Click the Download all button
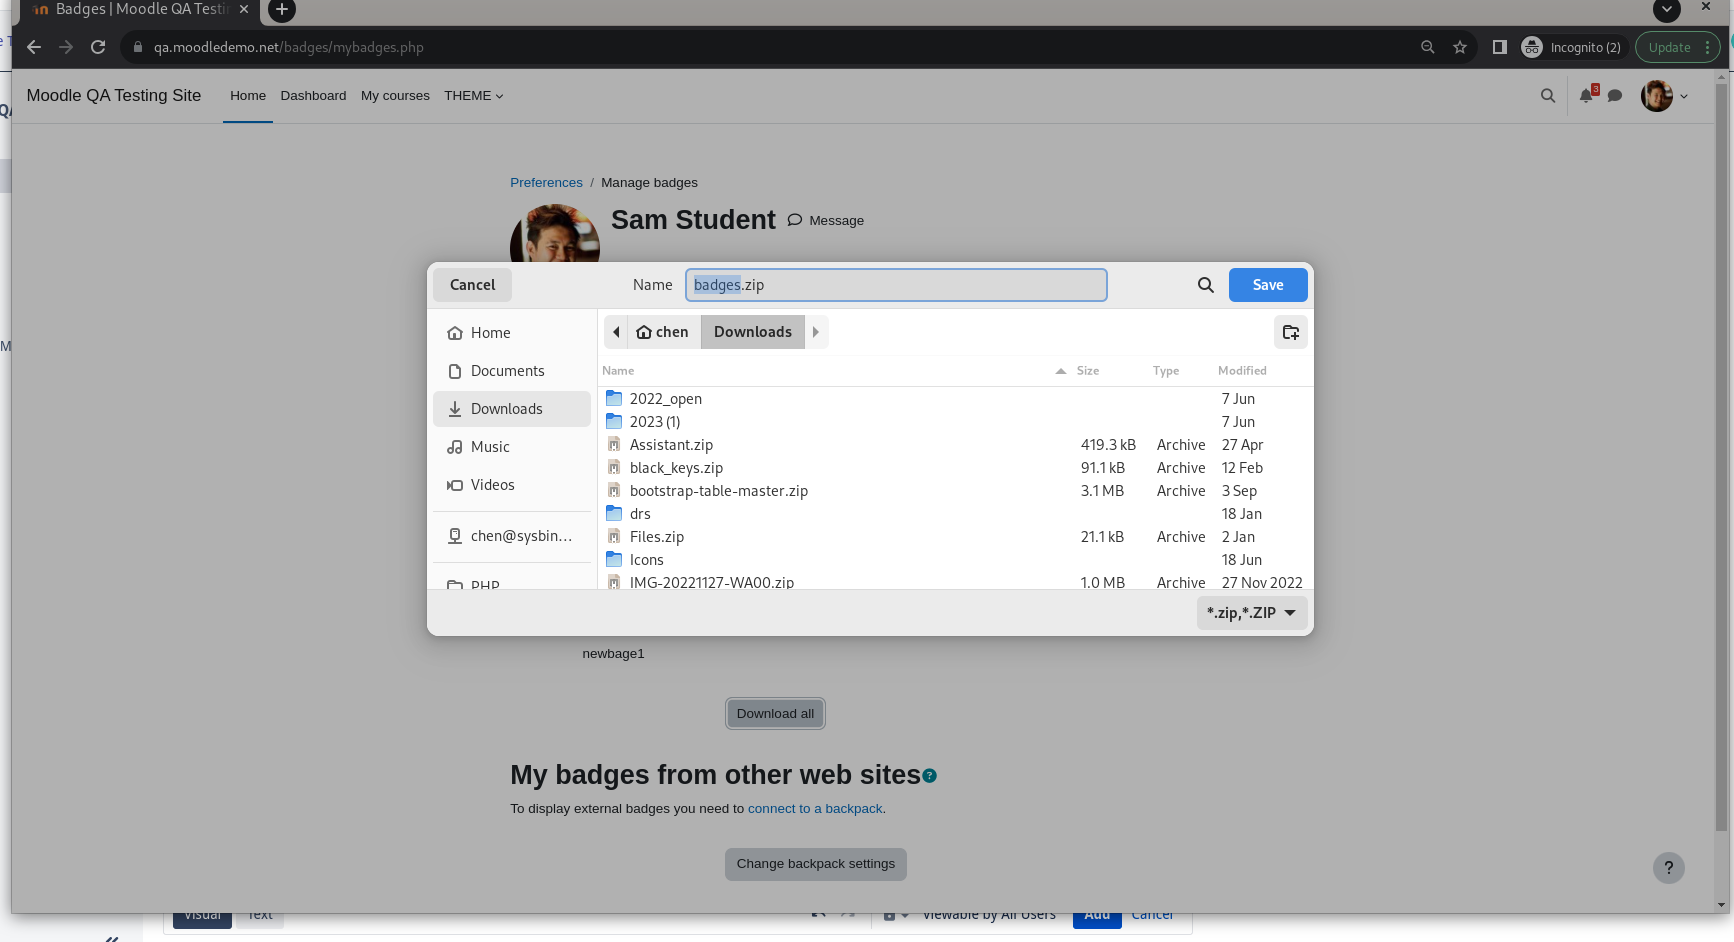The width and height of the screenshot is (1734, 942). point(775,714)
